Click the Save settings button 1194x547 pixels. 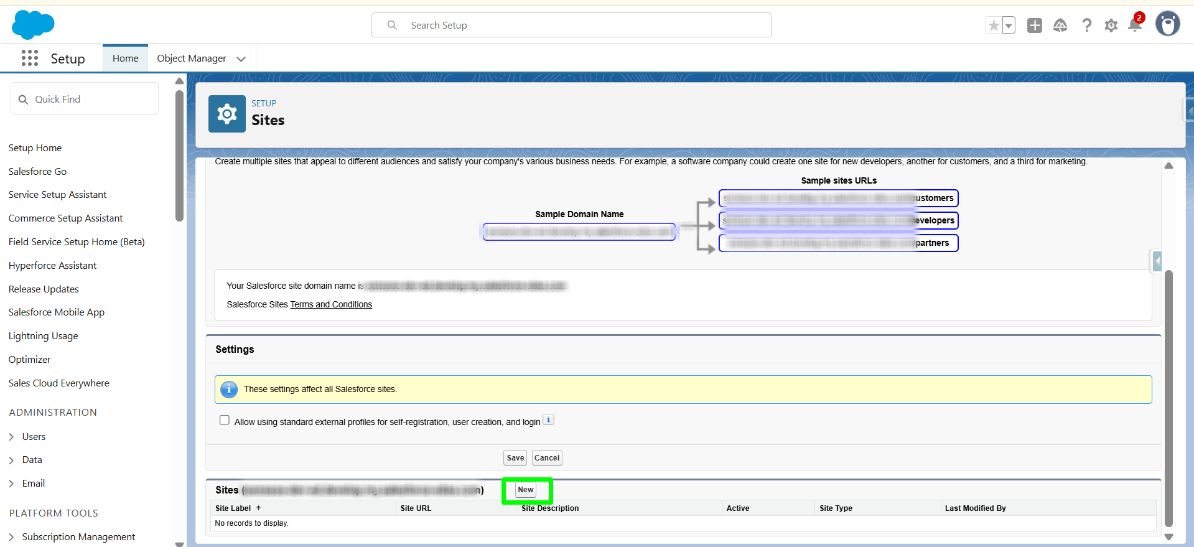click(x=515, y=458)
